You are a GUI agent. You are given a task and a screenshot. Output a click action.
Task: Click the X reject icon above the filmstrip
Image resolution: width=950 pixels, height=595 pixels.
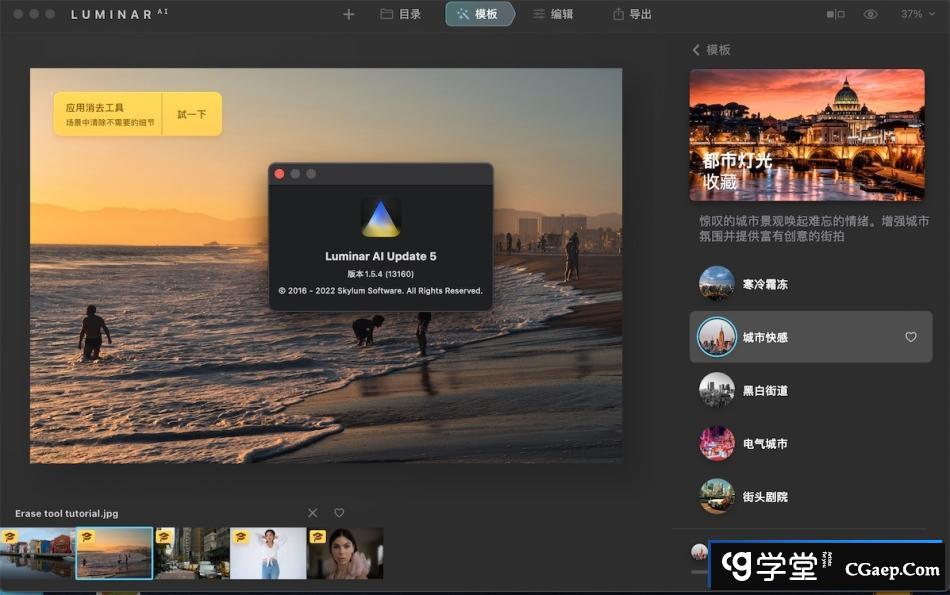313,513
